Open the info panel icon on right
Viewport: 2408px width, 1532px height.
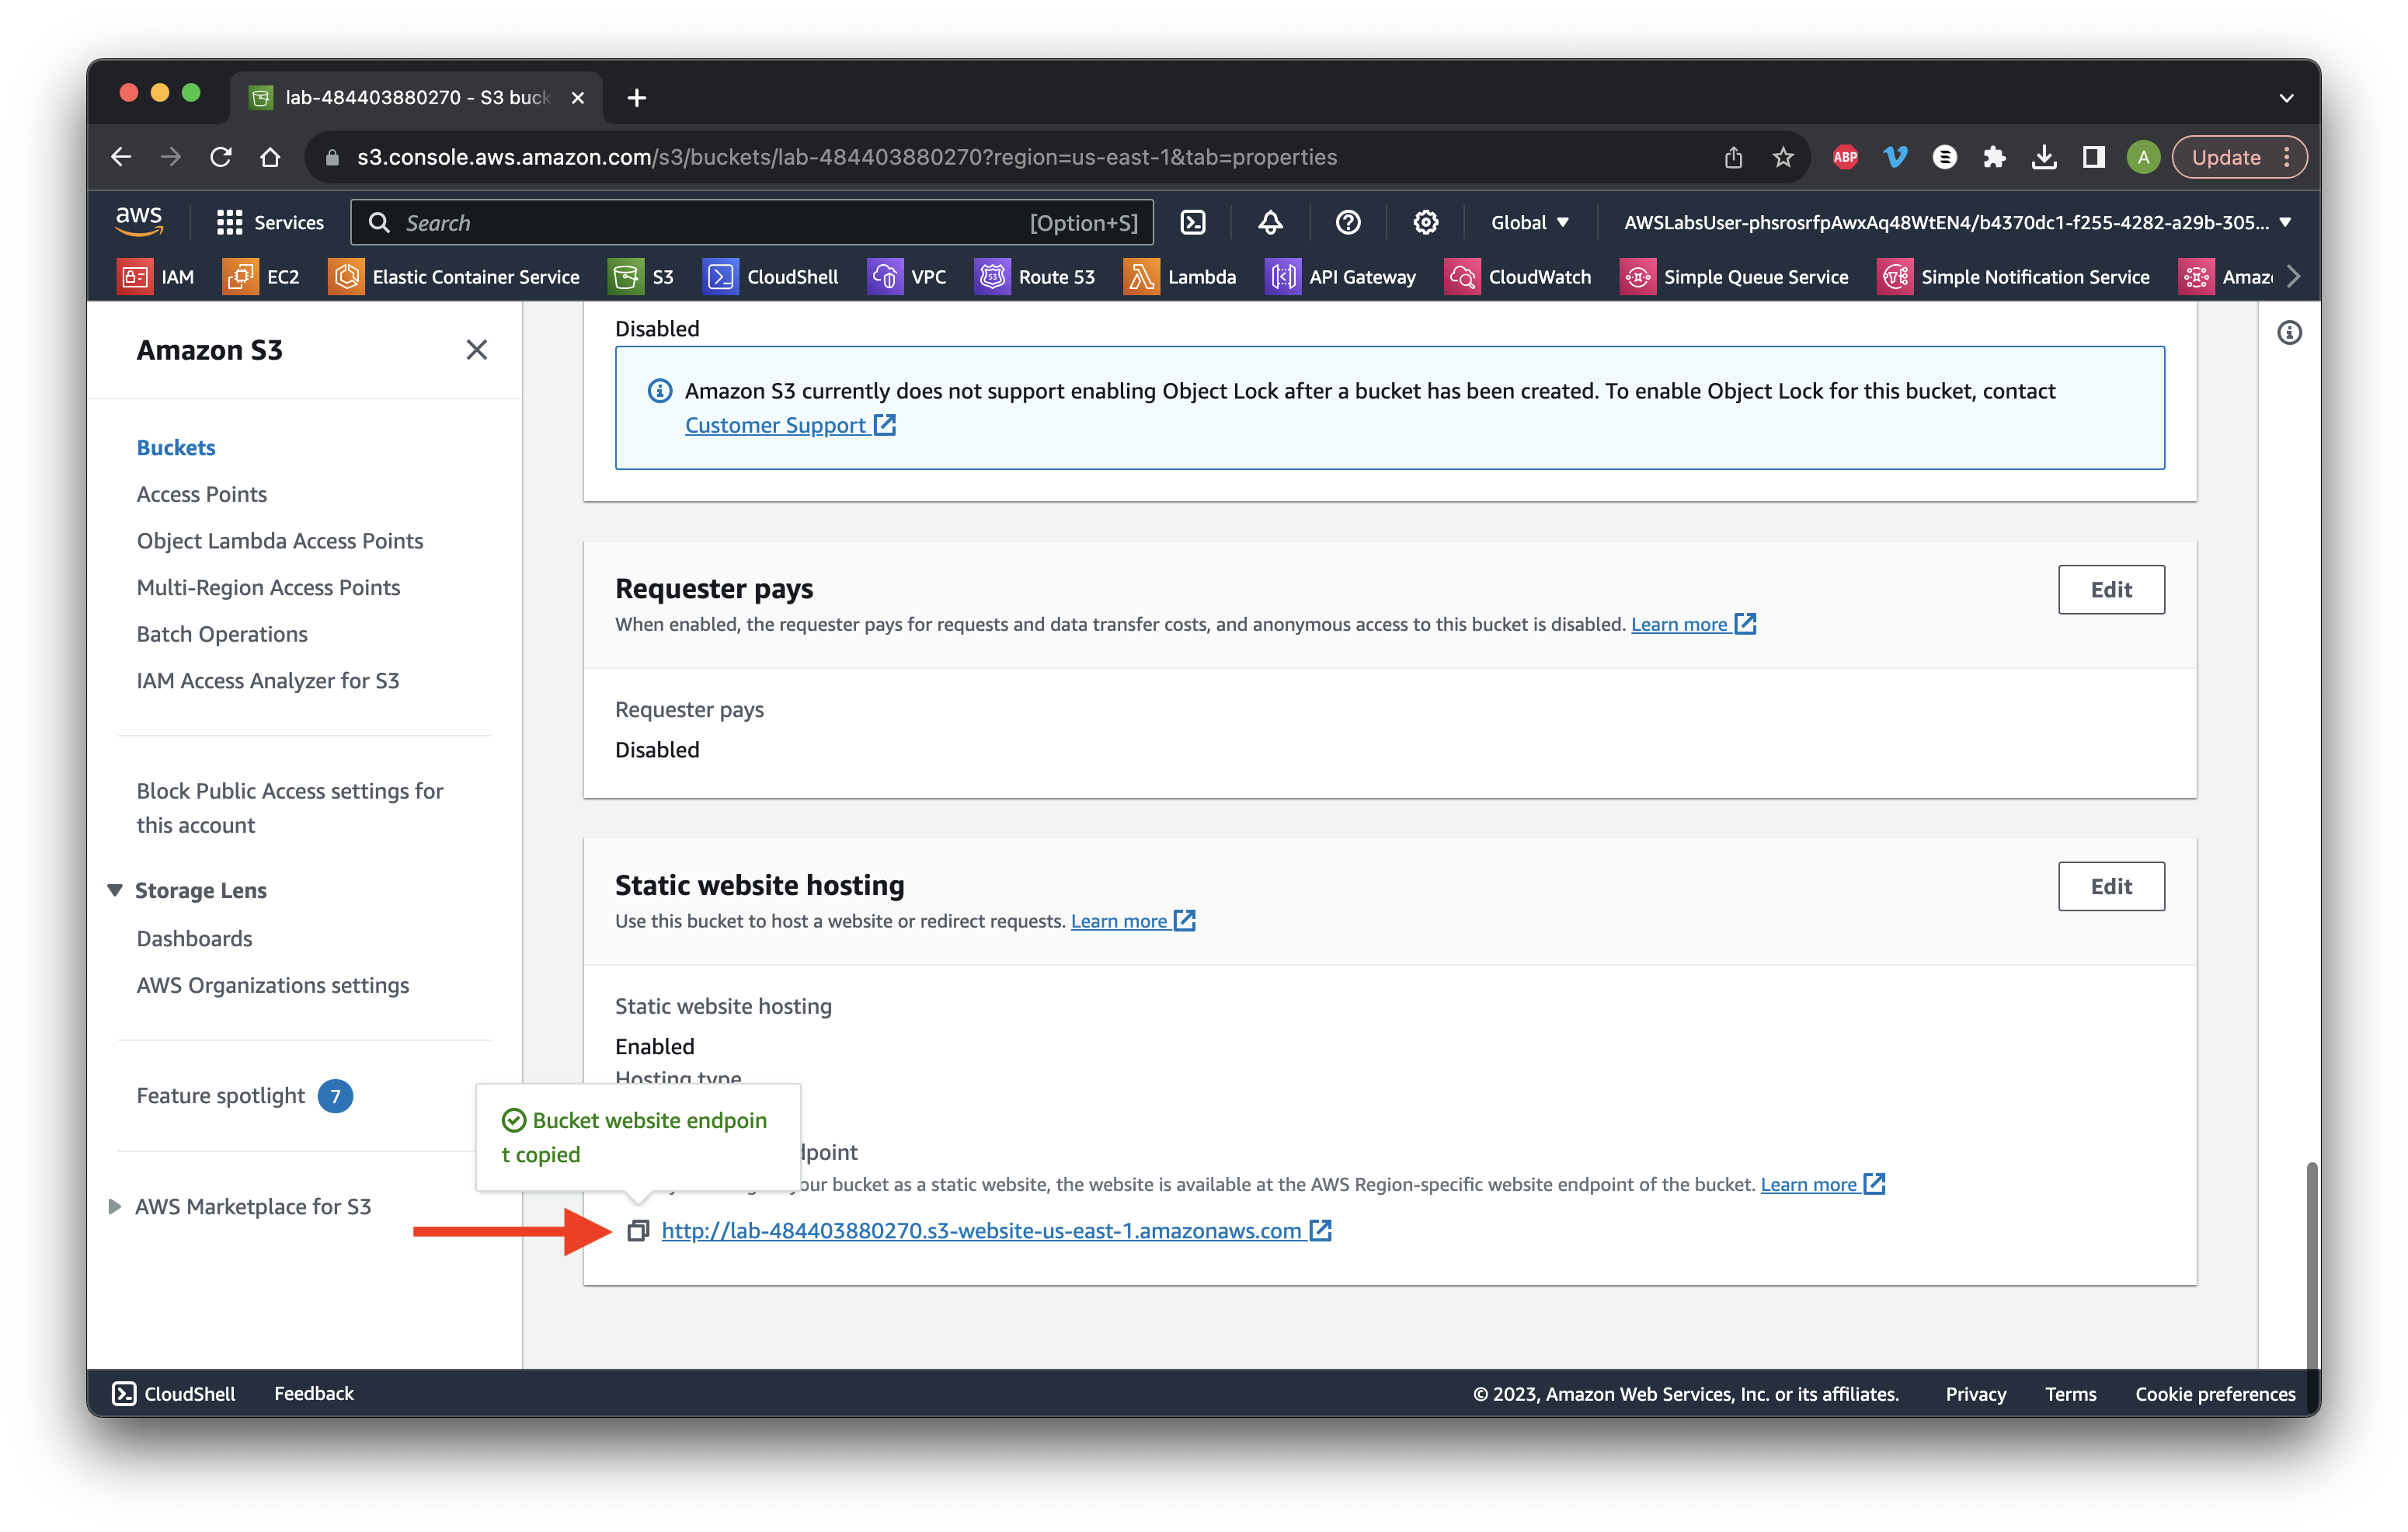click(2289, 333)
